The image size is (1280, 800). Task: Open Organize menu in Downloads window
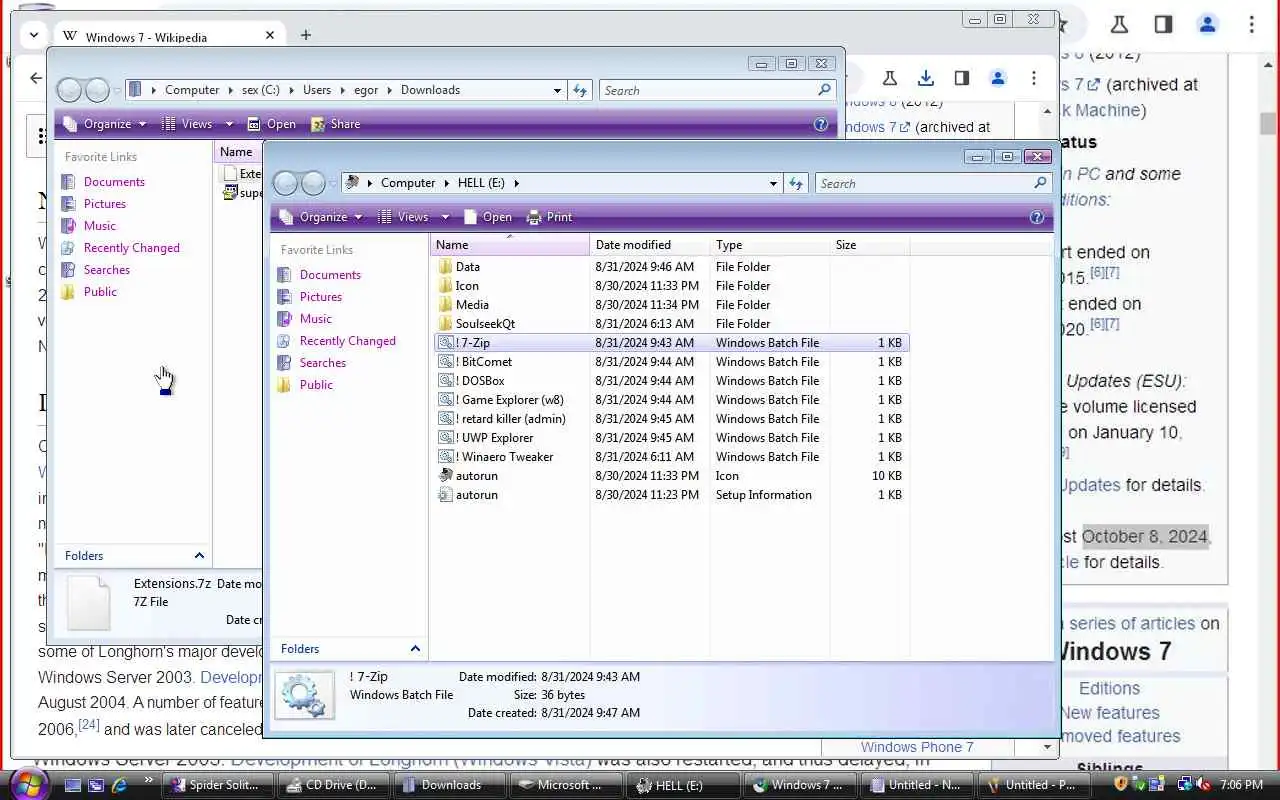(x=103, y=124)
